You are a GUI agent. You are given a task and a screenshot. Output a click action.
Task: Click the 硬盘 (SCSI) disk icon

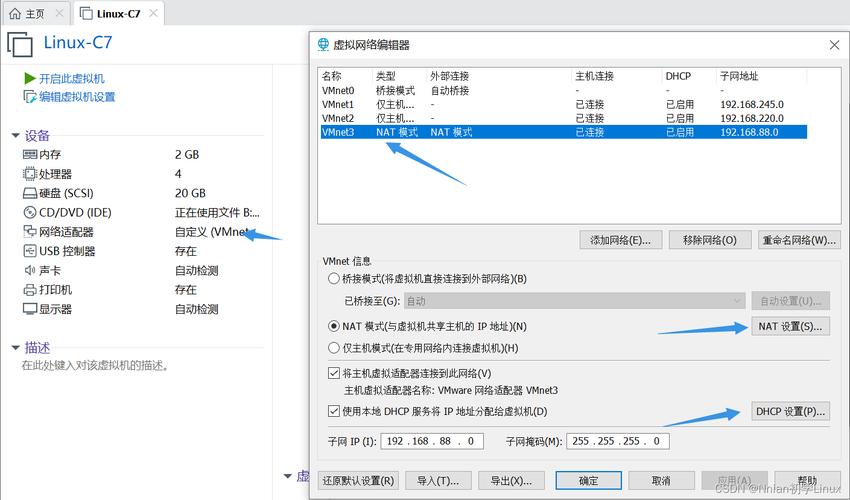30,193
